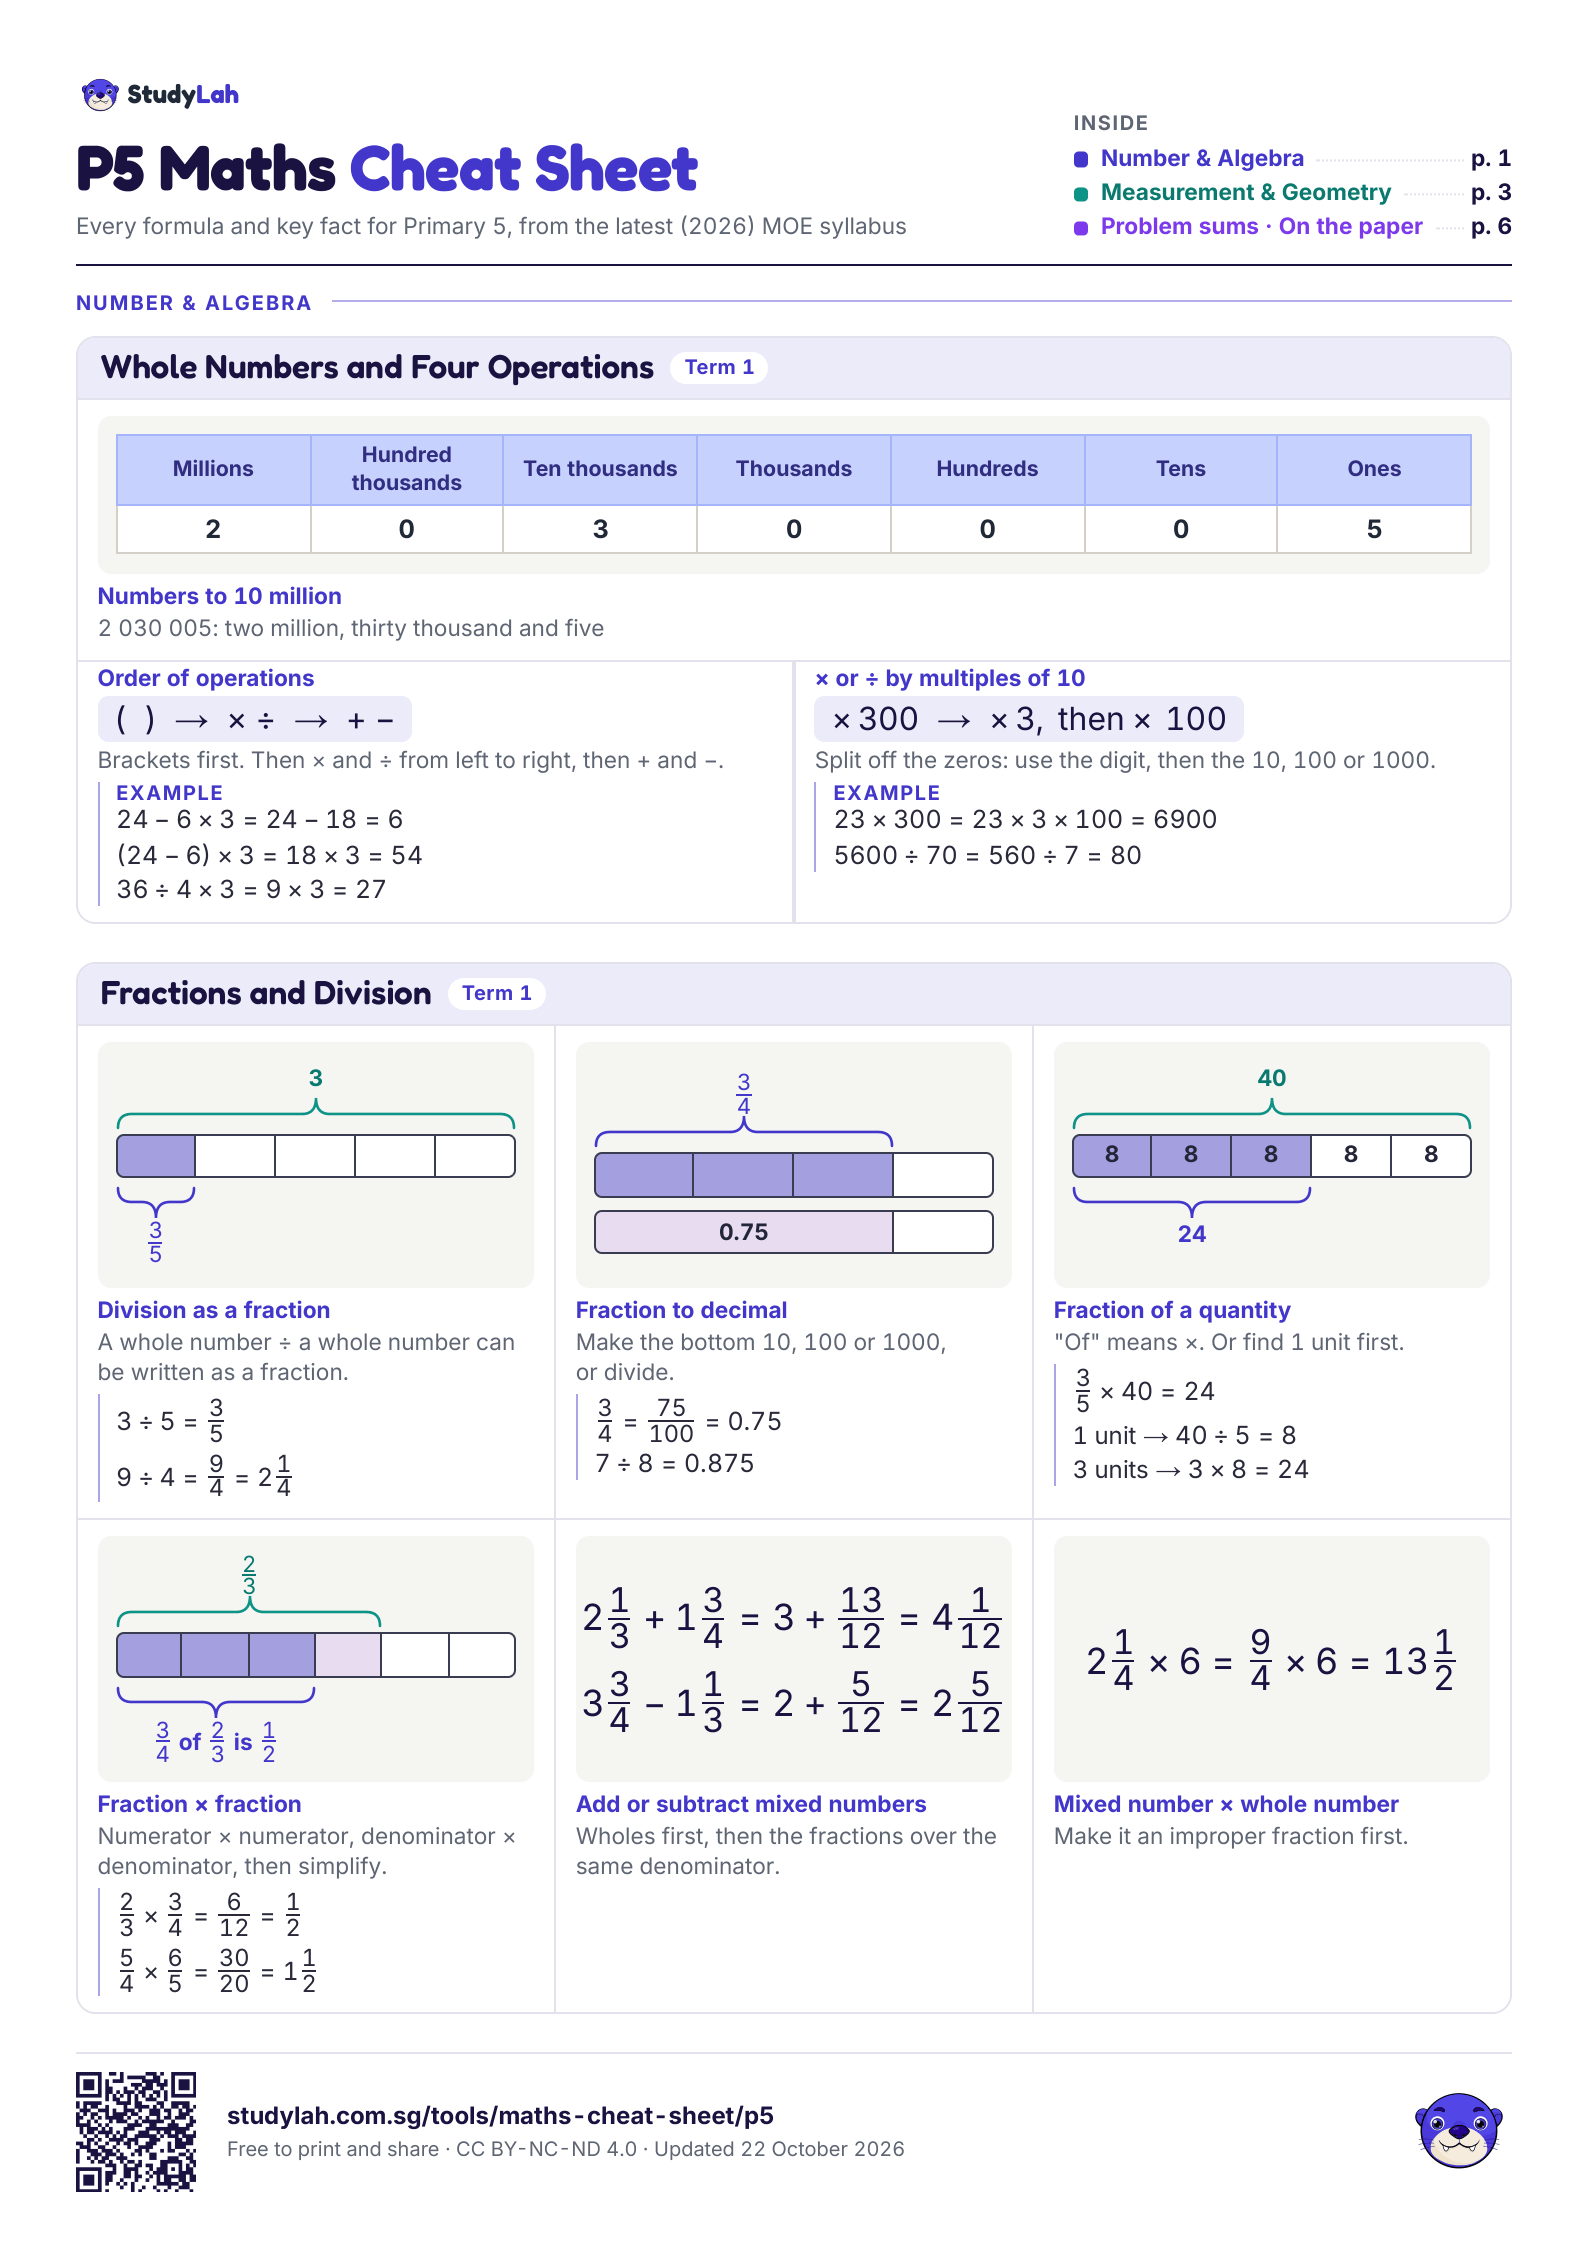
Task: Click the × or ÷ by multiples of 10 heading
Action: 950,678
